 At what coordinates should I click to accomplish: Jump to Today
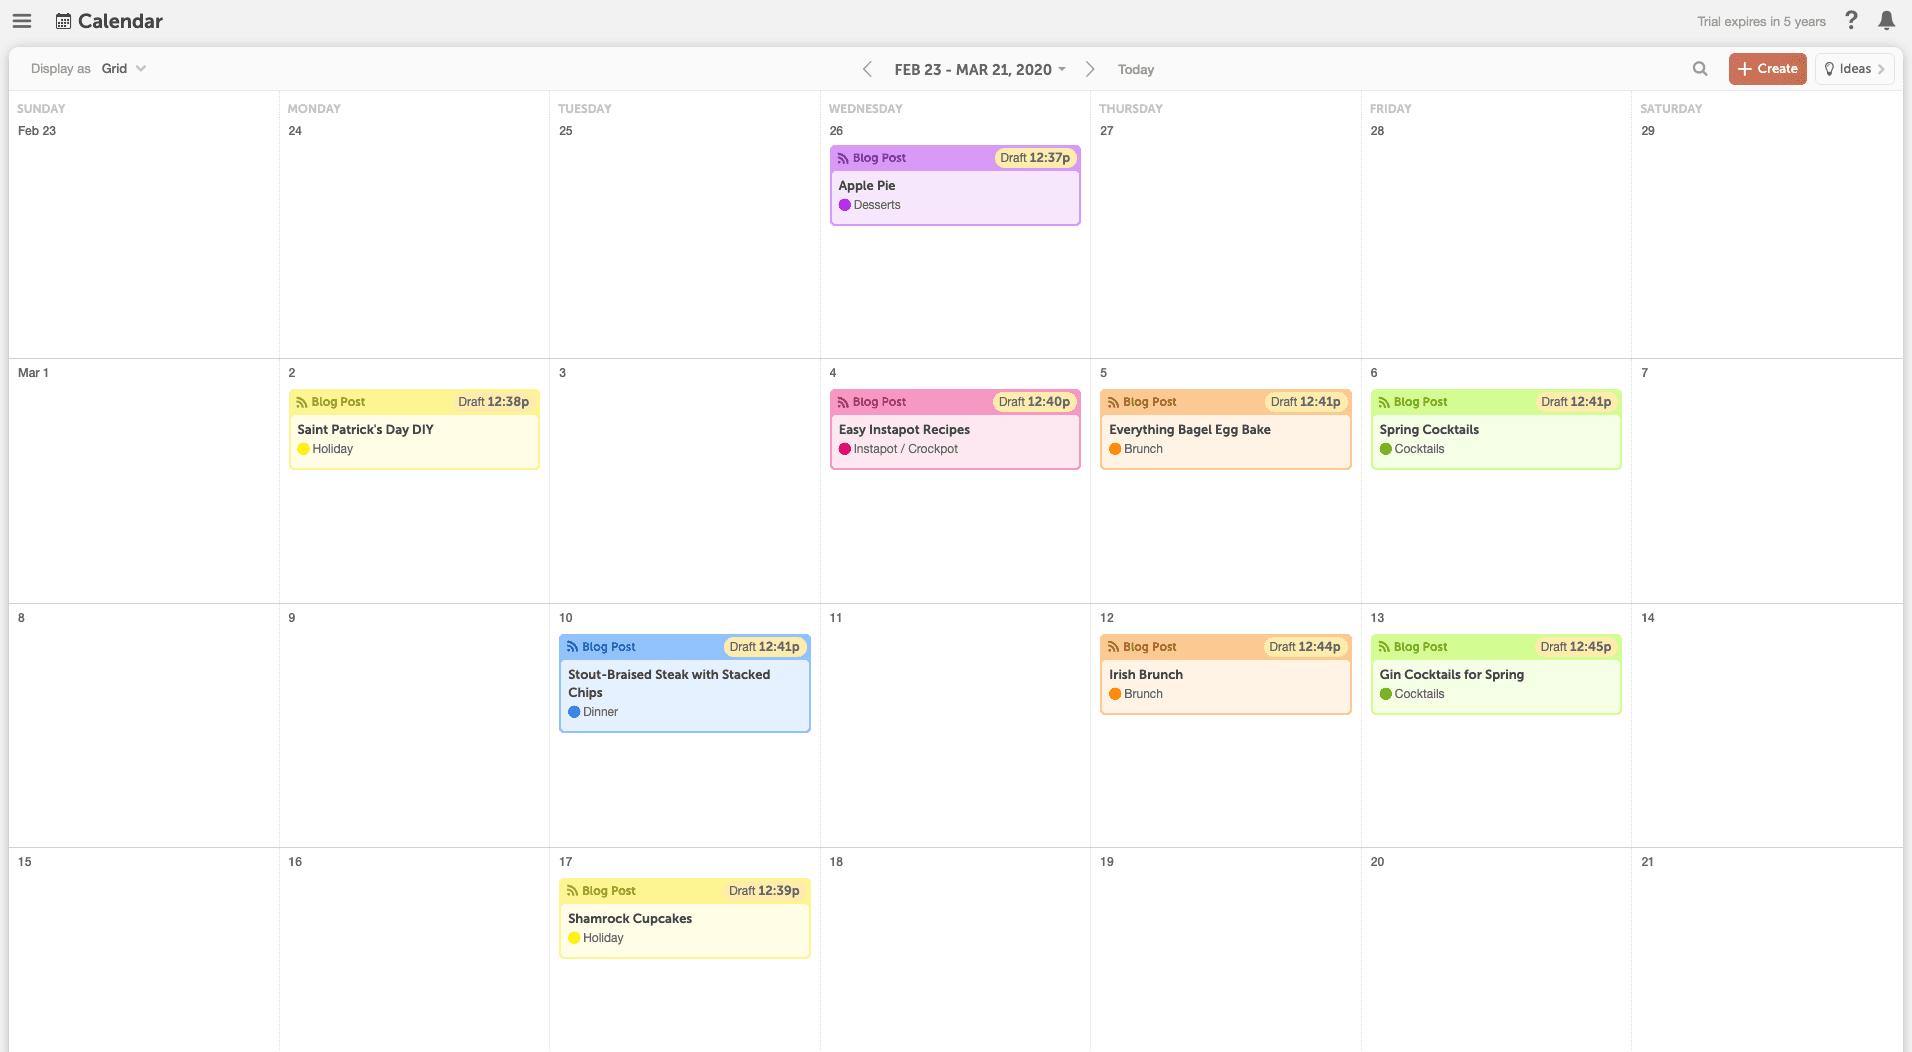point(1135,70)
